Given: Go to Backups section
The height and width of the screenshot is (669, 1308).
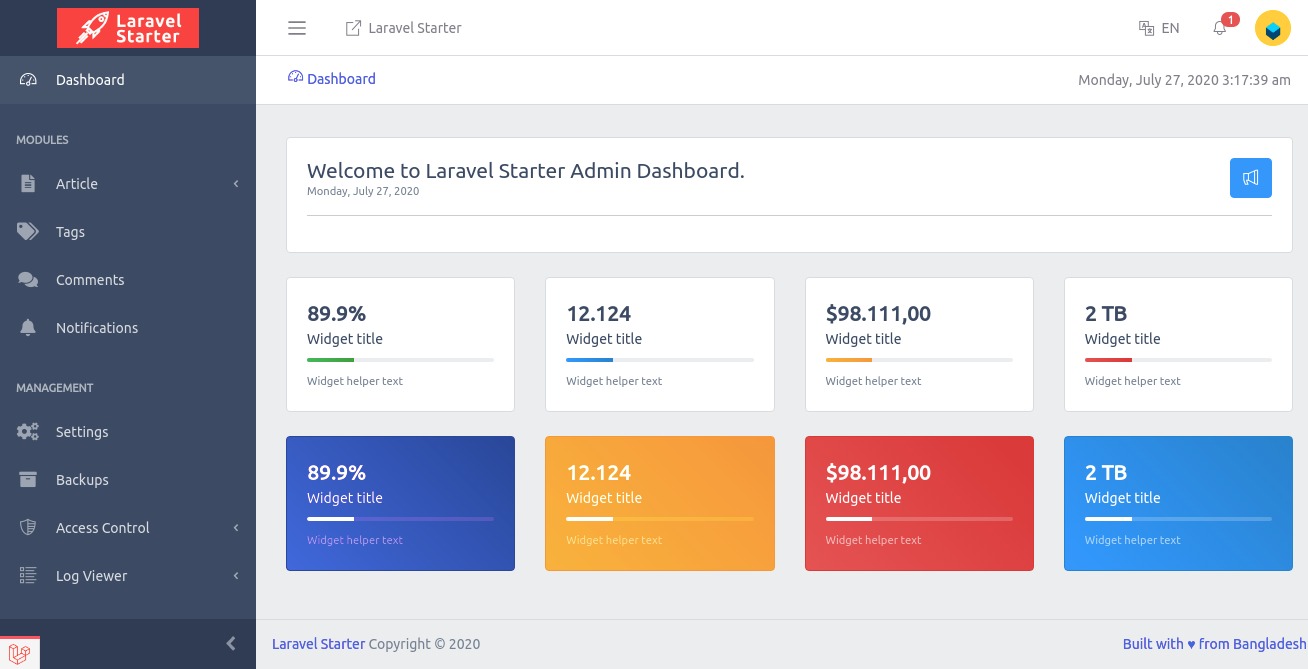Looking at the screenshot, I should click(x=128, y=480).
